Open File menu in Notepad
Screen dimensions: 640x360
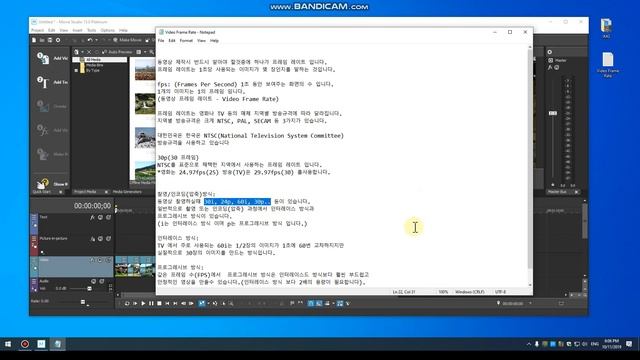(x=161, y=41)
